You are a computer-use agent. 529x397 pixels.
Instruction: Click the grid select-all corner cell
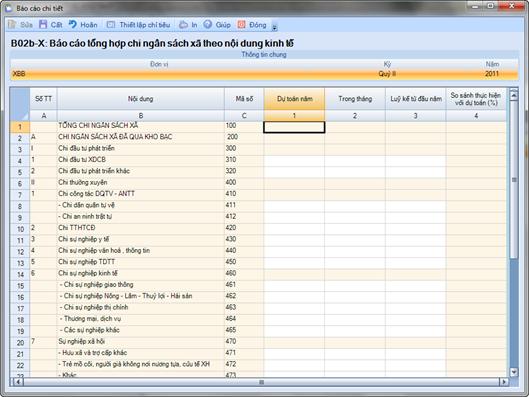point(20,104)
